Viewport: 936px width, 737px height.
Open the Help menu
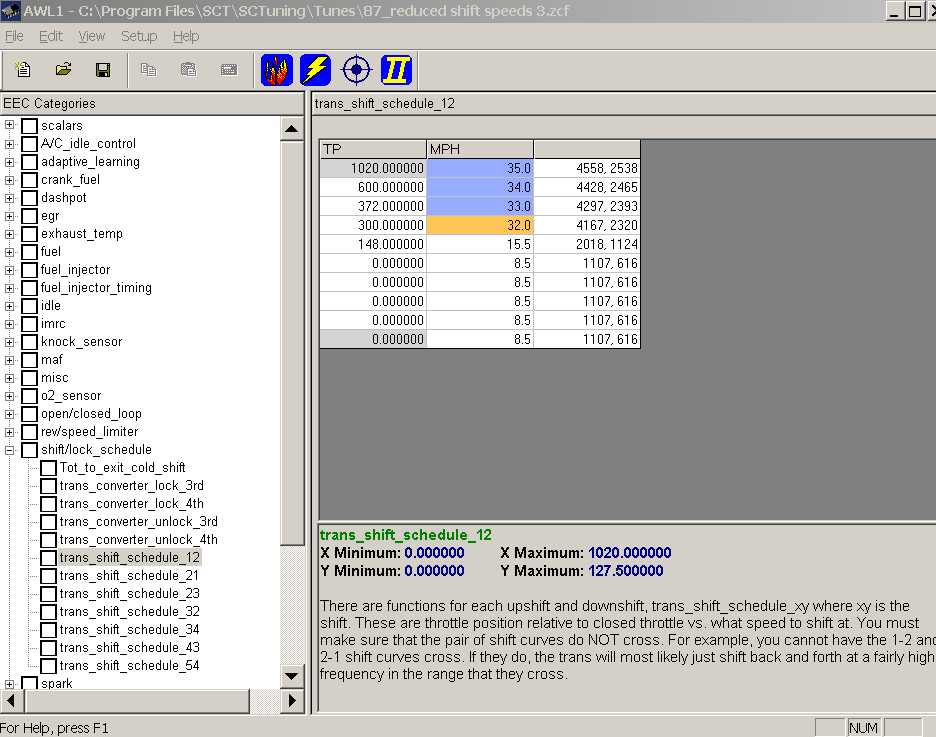click(x=186, y=36)
